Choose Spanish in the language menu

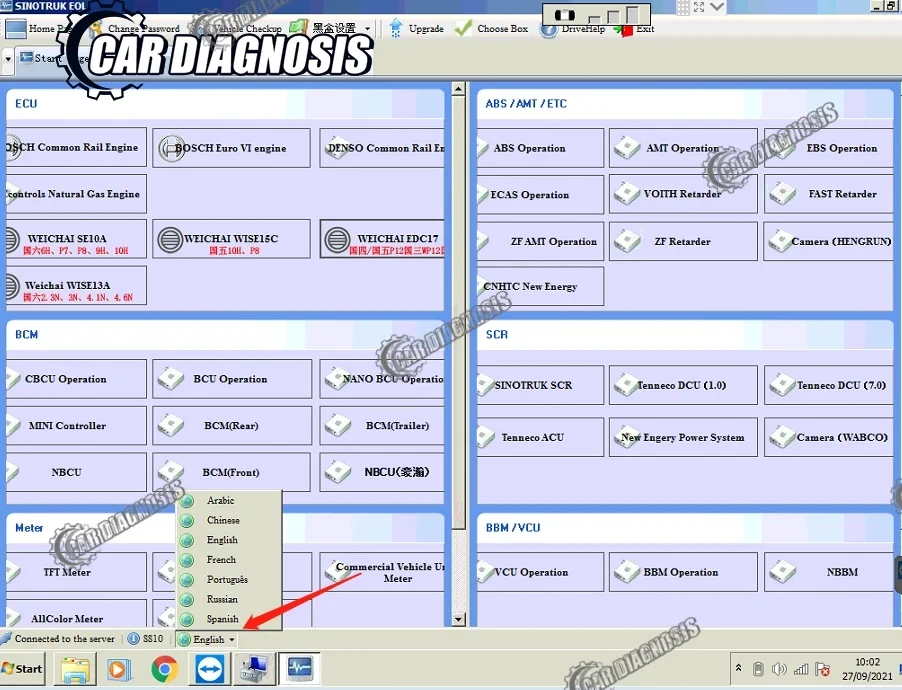click(228, 619)
